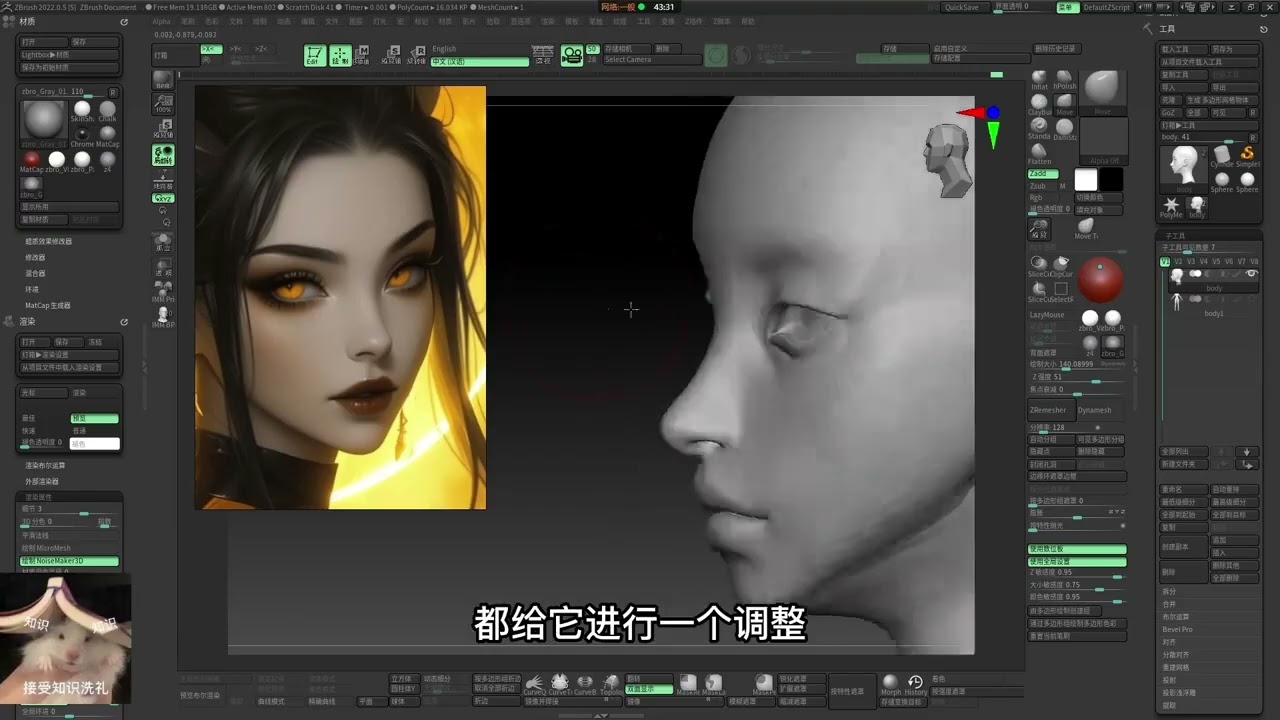The width and height of the screenshot is (1280, 720).
Task: Expand the 拆分 subtool section
Action: point(1169,591)
